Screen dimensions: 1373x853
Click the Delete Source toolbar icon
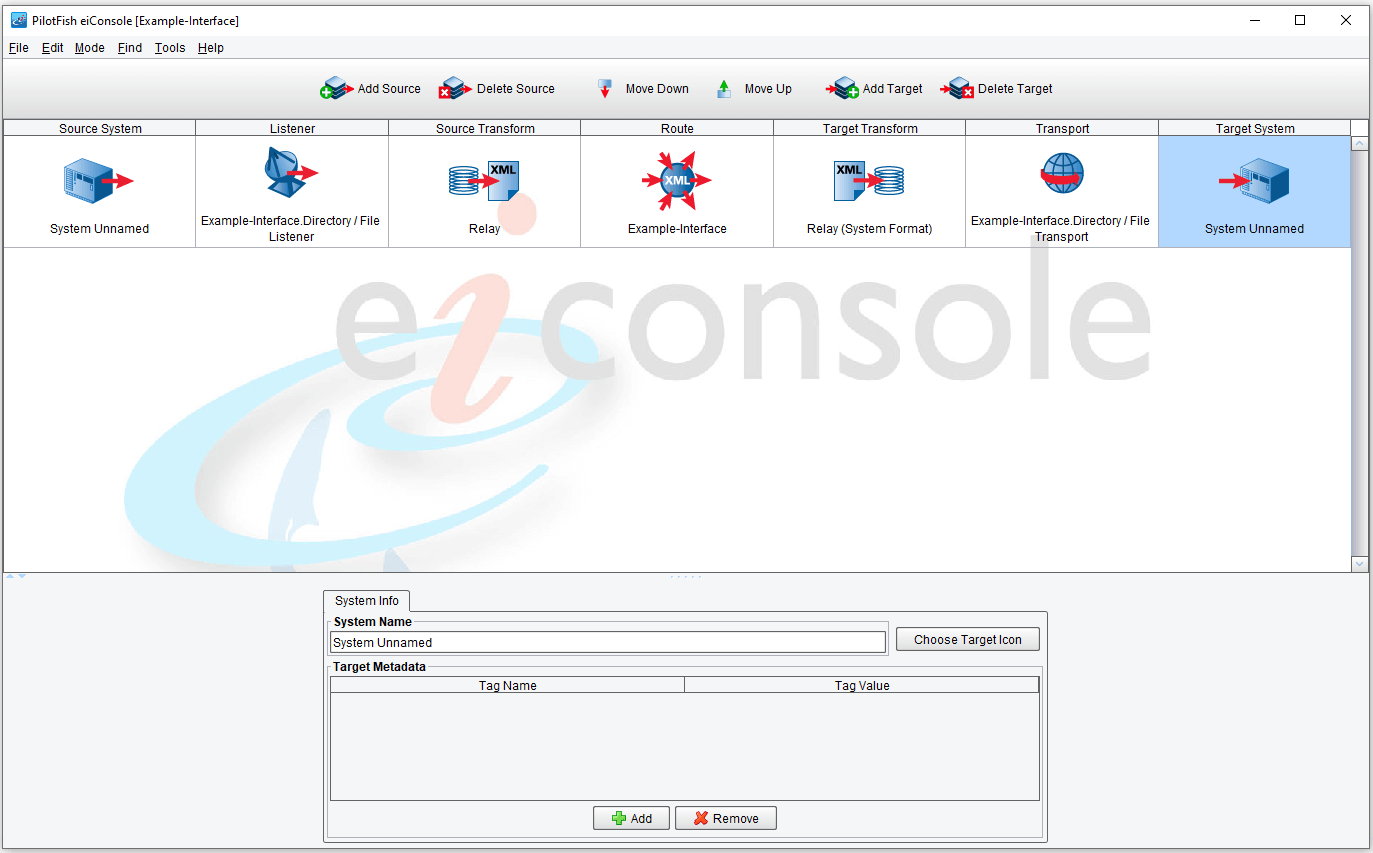click(x=455, y=89)
